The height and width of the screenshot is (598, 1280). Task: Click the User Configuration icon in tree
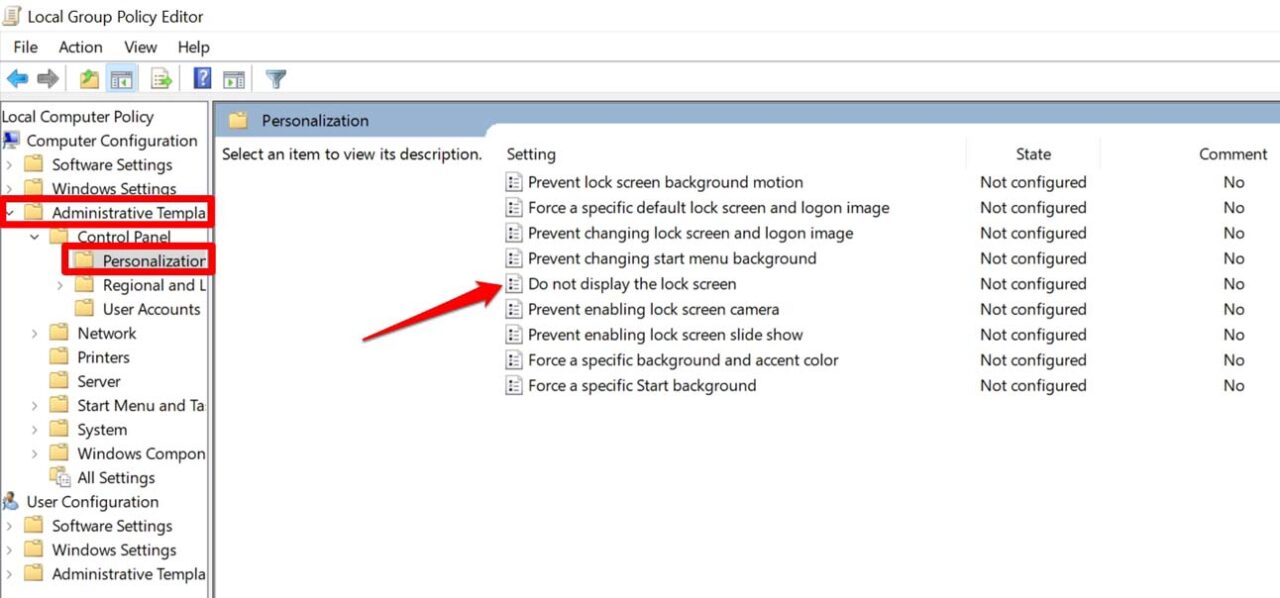pyautogui.click(x=11, y=501)
